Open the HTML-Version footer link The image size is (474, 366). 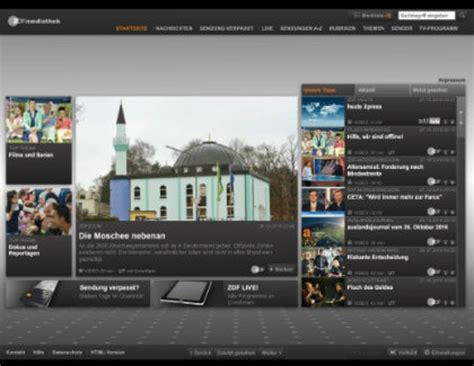point(108,352)
